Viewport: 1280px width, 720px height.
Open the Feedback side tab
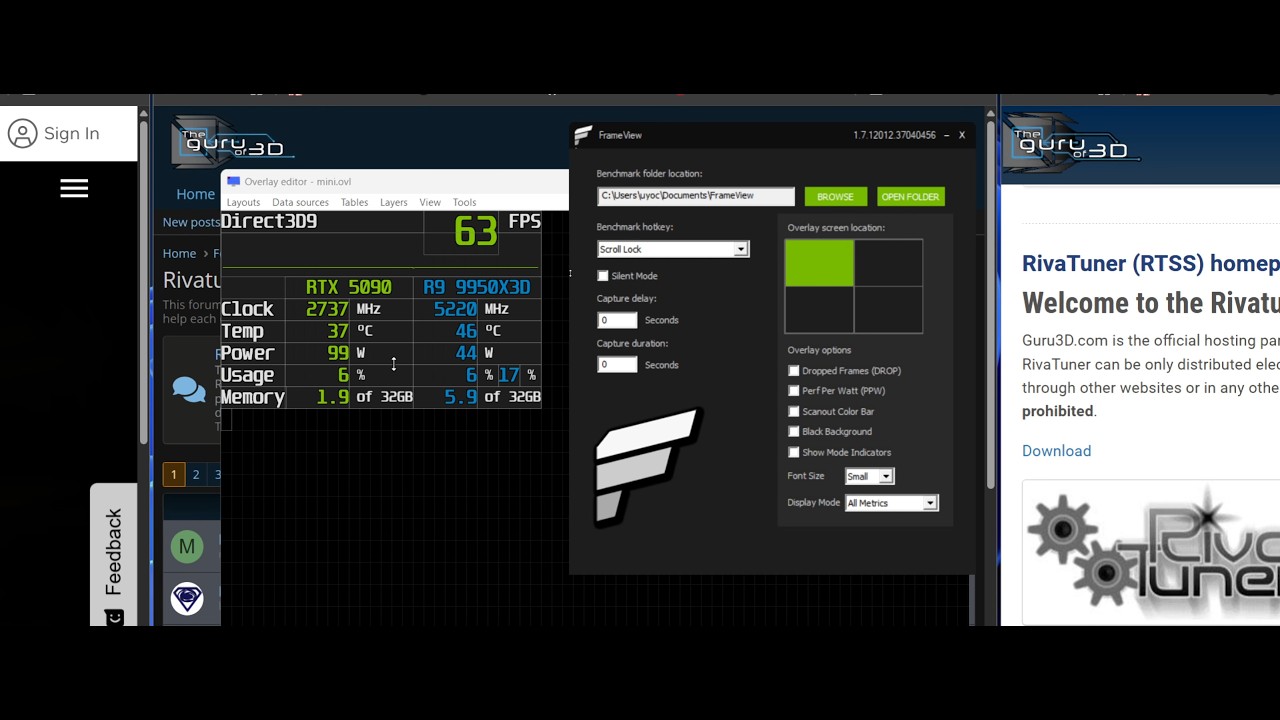(114, 555)
